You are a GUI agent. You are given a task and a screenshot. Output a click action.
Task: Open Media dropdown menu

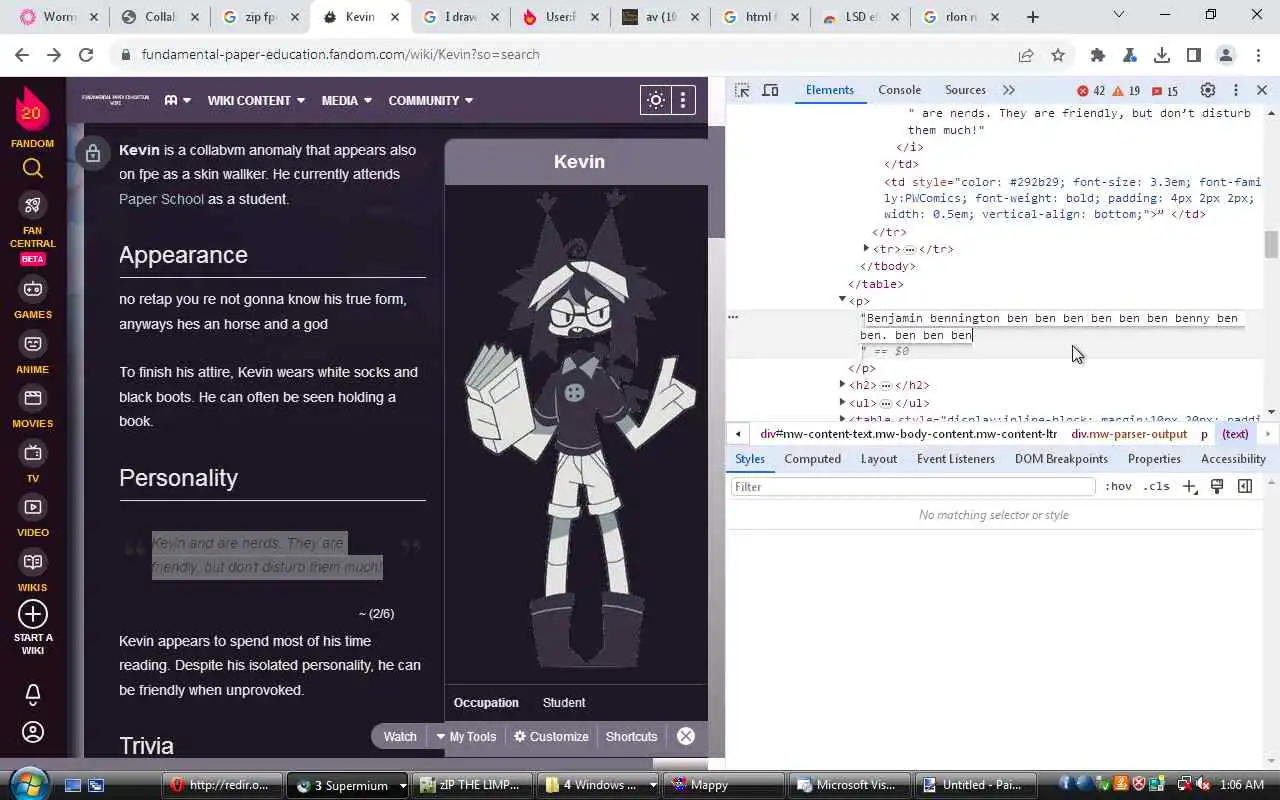(x=347, y=100)
